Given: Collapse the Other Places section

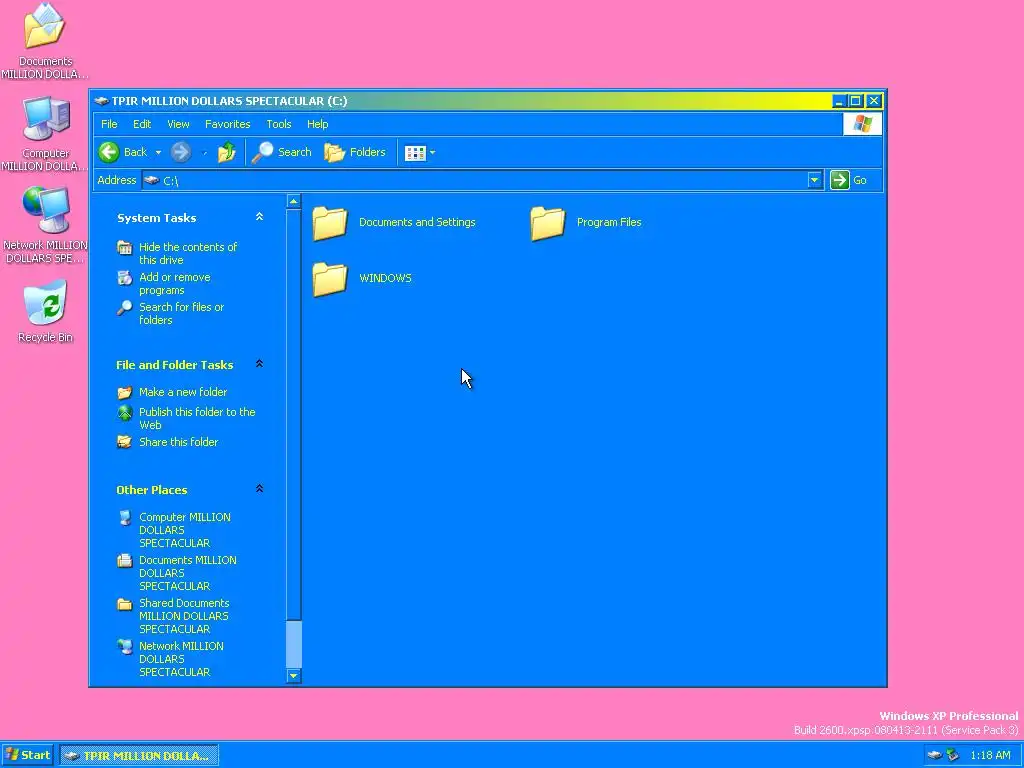Looking at the screenshot, I should click(x=259, y=488).
